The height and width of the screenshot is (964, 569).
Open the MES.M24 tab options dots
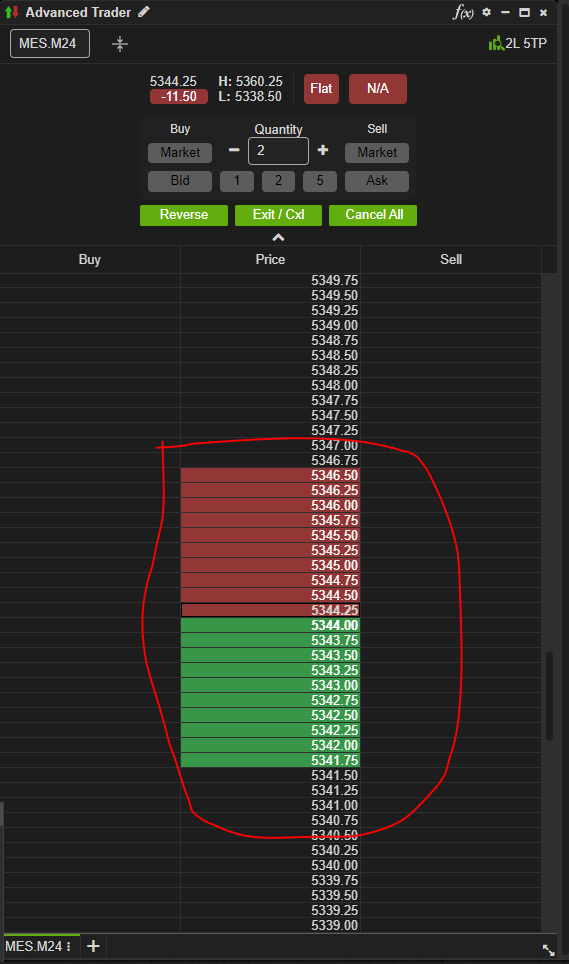(69, 946)
